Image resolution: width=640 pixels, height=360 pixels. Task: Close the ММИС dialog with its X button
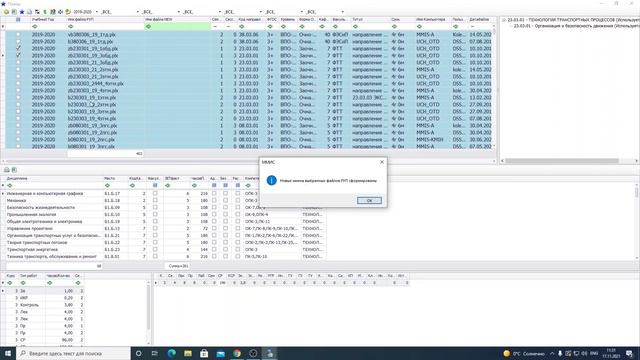click(382, 162)
